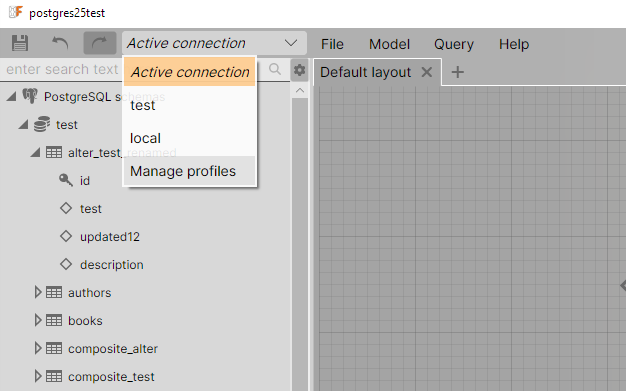Image resolution: width=626 pixels, height=391 pixels.
Task: Collapse the test database node
Action: click(23, 125)
